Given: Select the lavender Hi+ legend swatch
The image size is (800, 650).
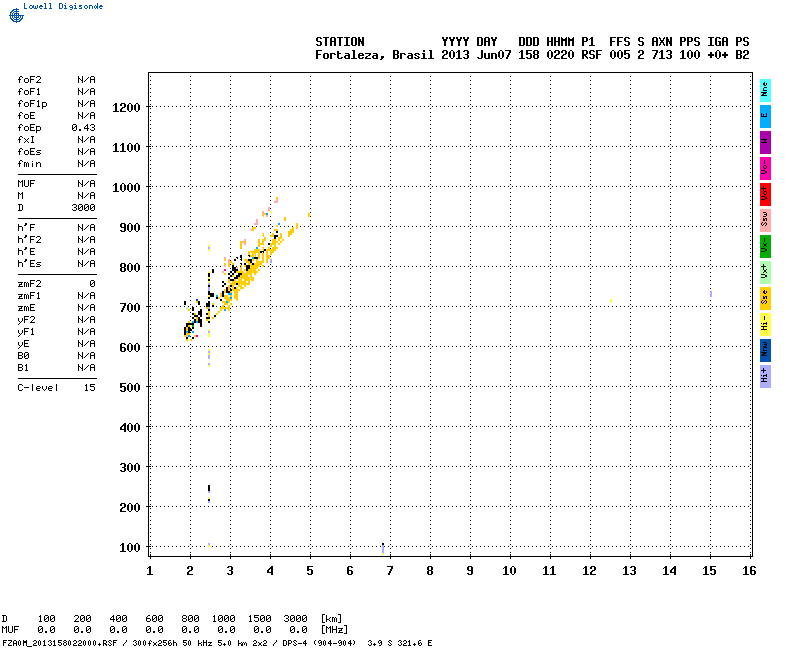Looking at the screenshot, I should [765, 376].
